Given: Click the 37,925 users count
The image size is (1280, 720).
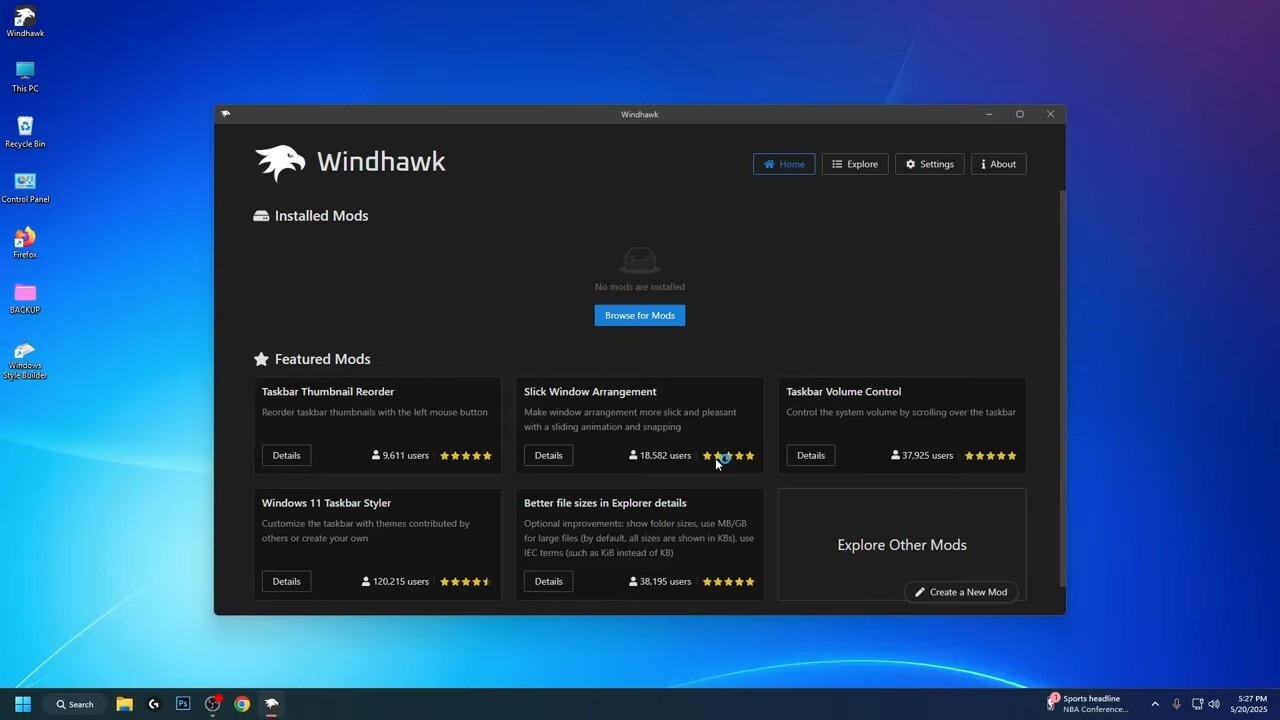Looking at the screenshot, I should (x=922, y=456).
